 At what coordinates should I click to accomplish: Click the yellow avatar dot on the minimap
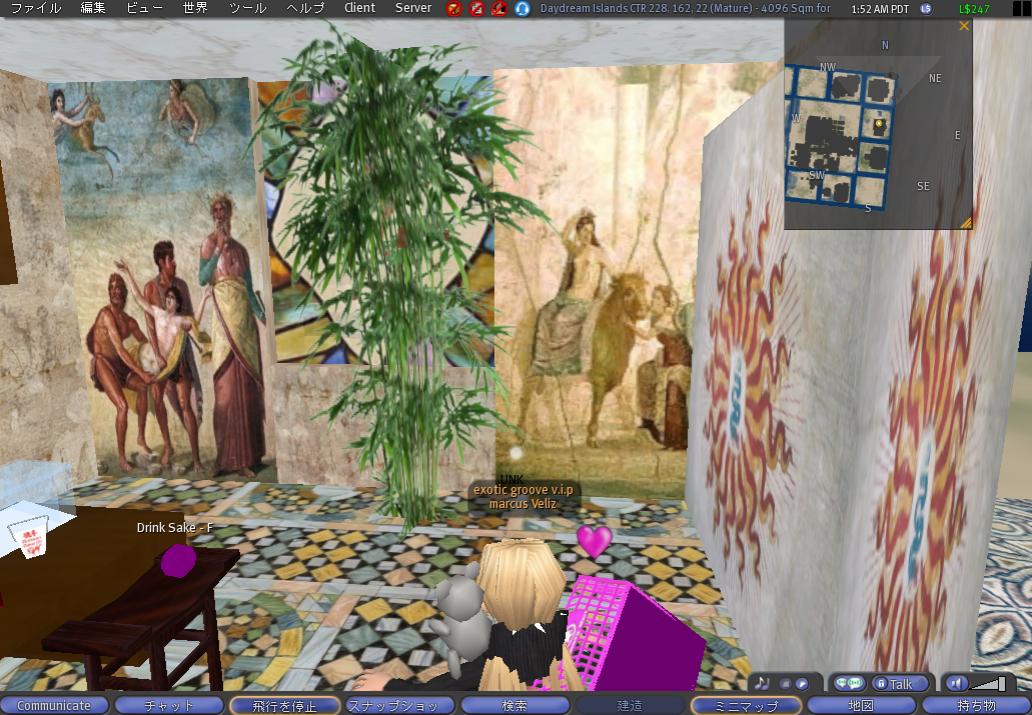coord(878,123)
